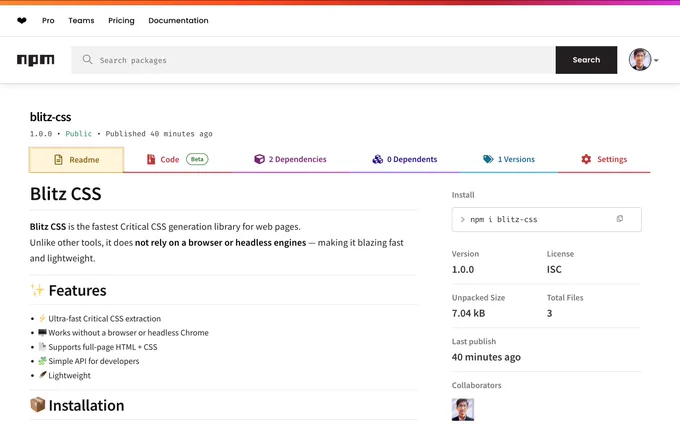Image resolution: width=680 pixels, height=425 pixels.
Task: Focus the Search packages input field
Action: (x=313, y=60)
